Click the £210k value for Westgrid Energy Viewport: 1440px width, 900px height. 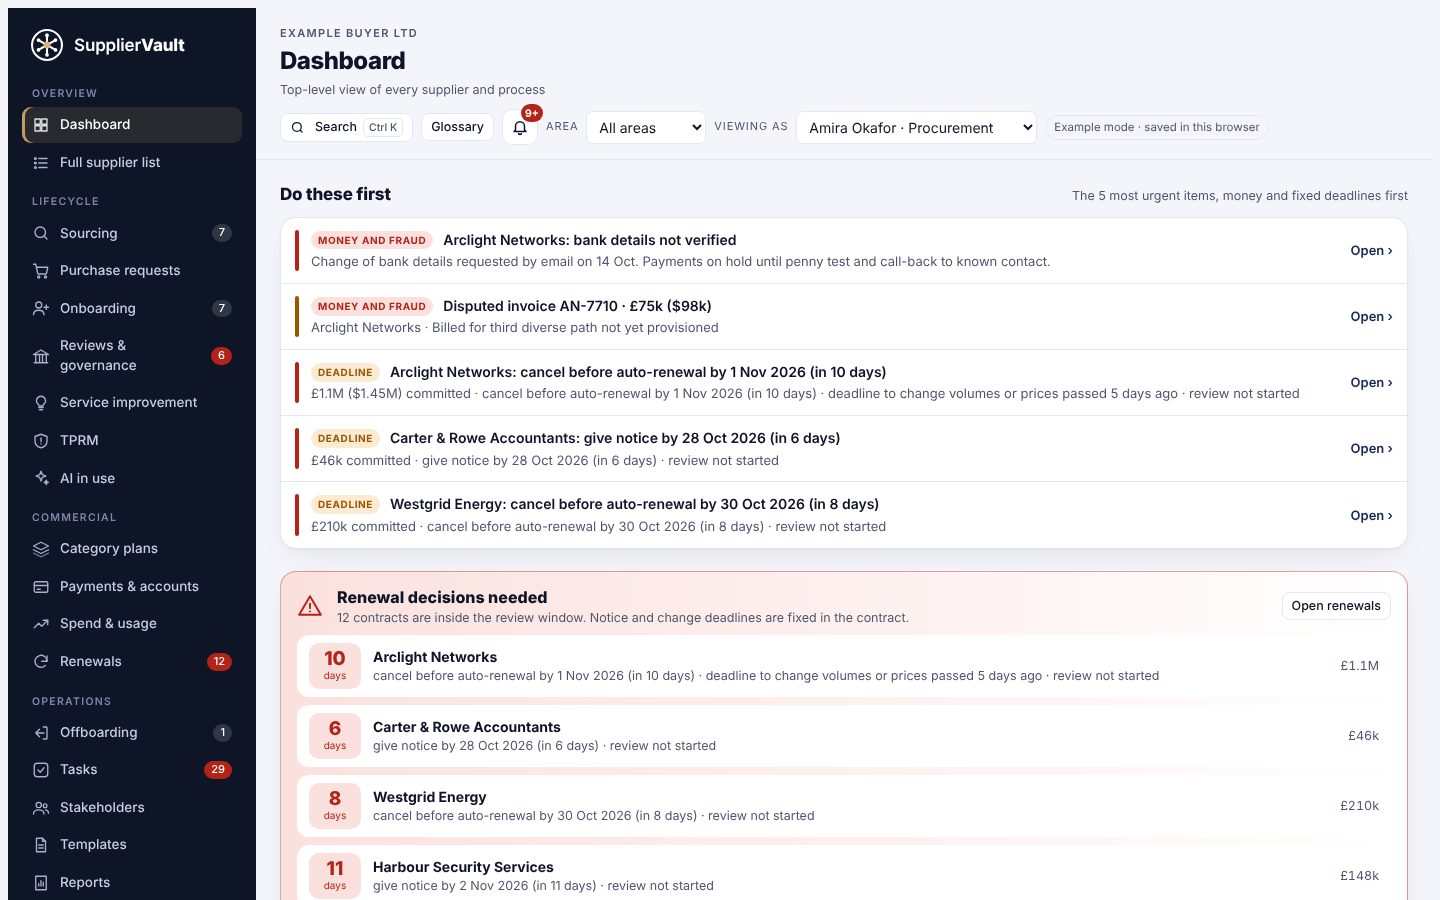pos(1359,806)
